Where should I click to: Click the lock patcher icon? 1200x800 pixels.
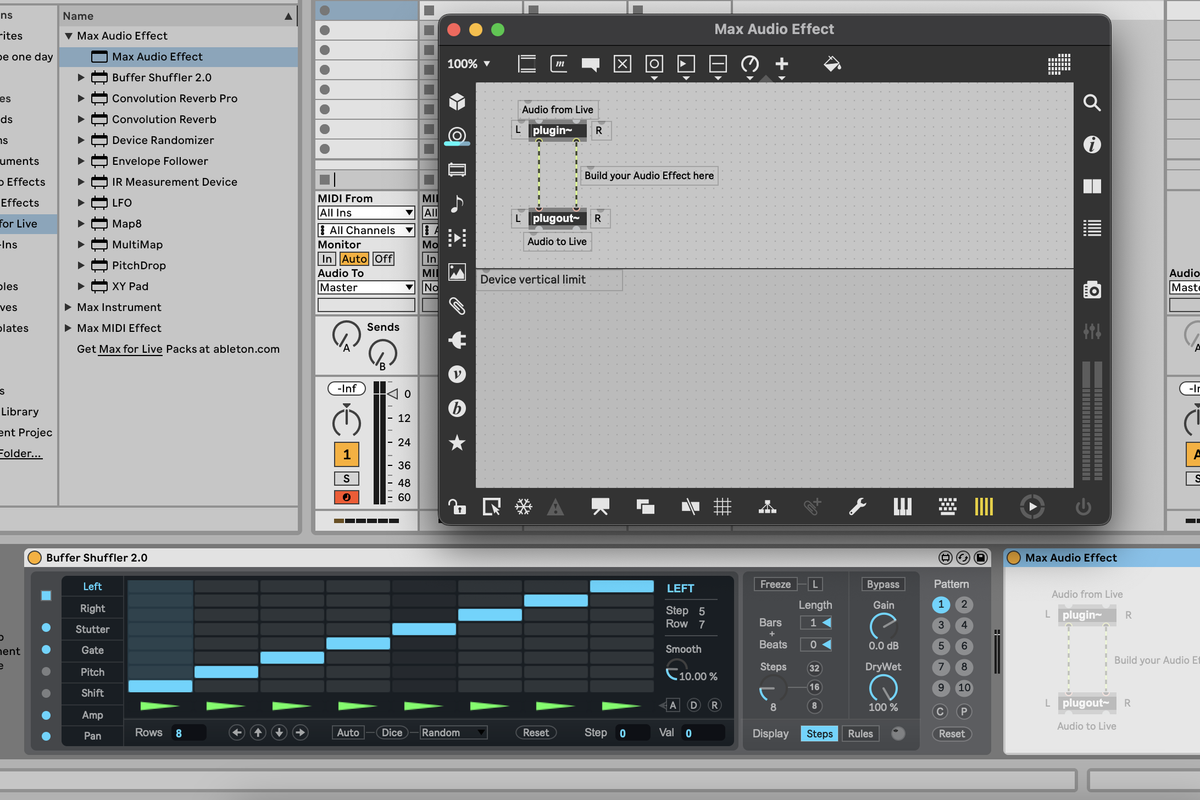point(457,507)
